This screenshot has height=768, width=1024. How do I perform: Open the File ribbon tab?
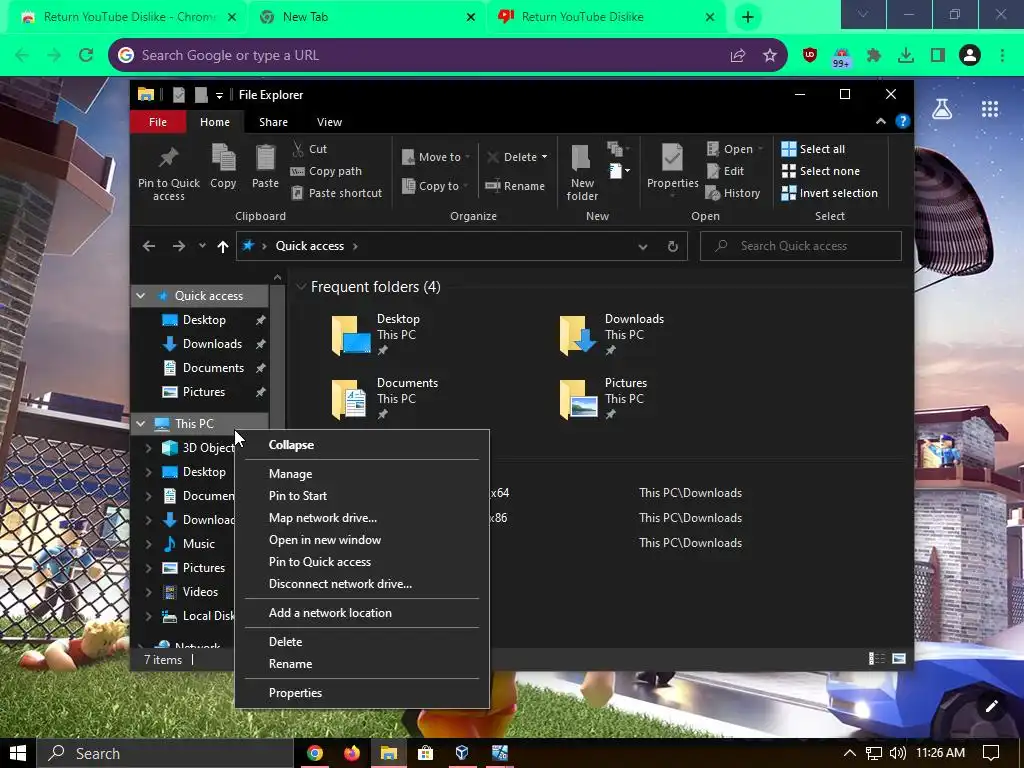157,122
